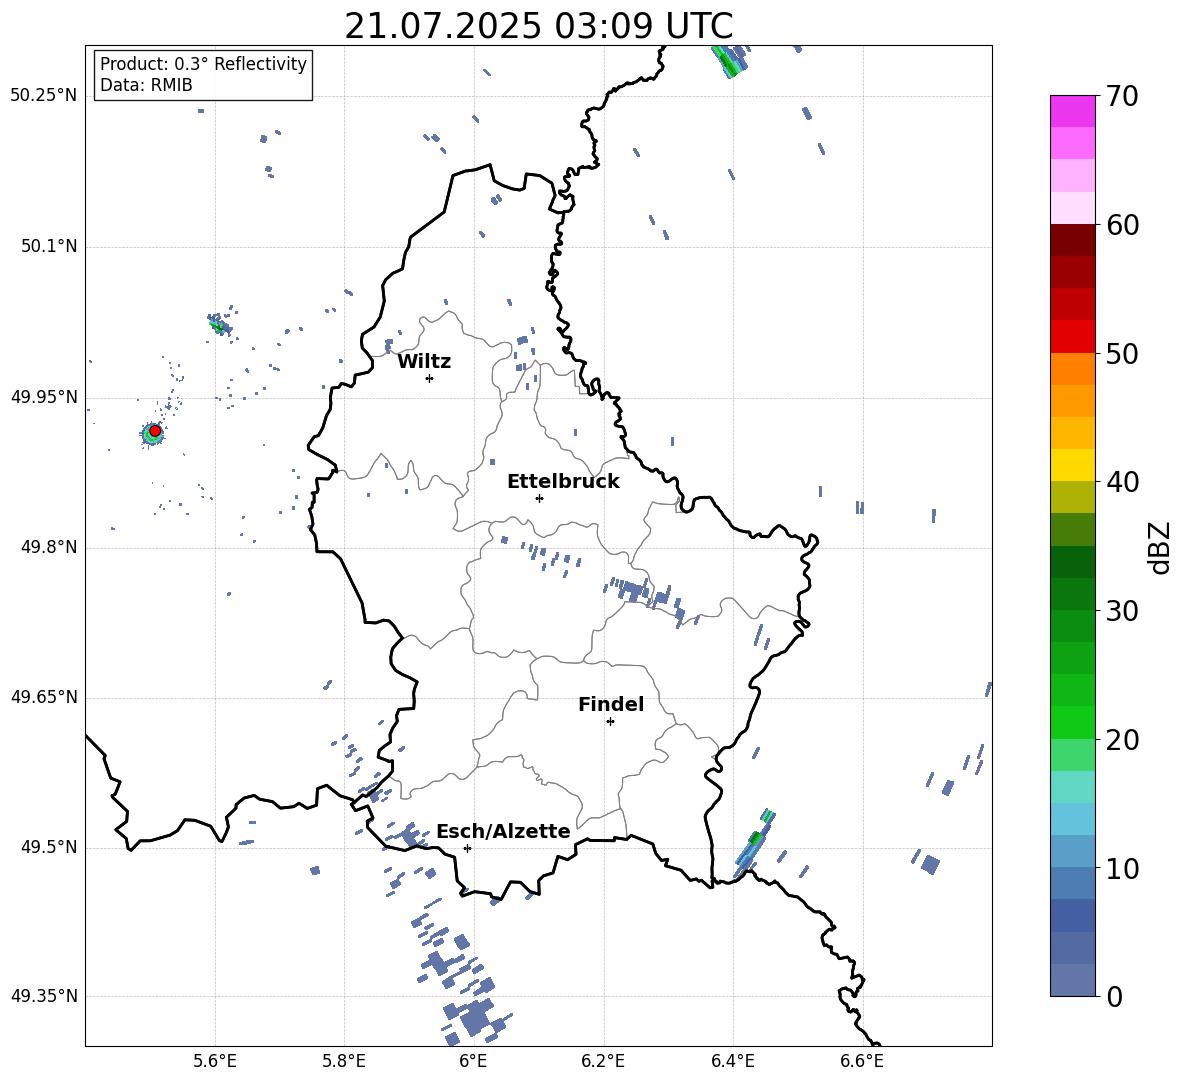The width and height of the screenshot is (1184, 1081).
Task: Click the colorbar tick value 30
Action: click(x=1123, y=611)
